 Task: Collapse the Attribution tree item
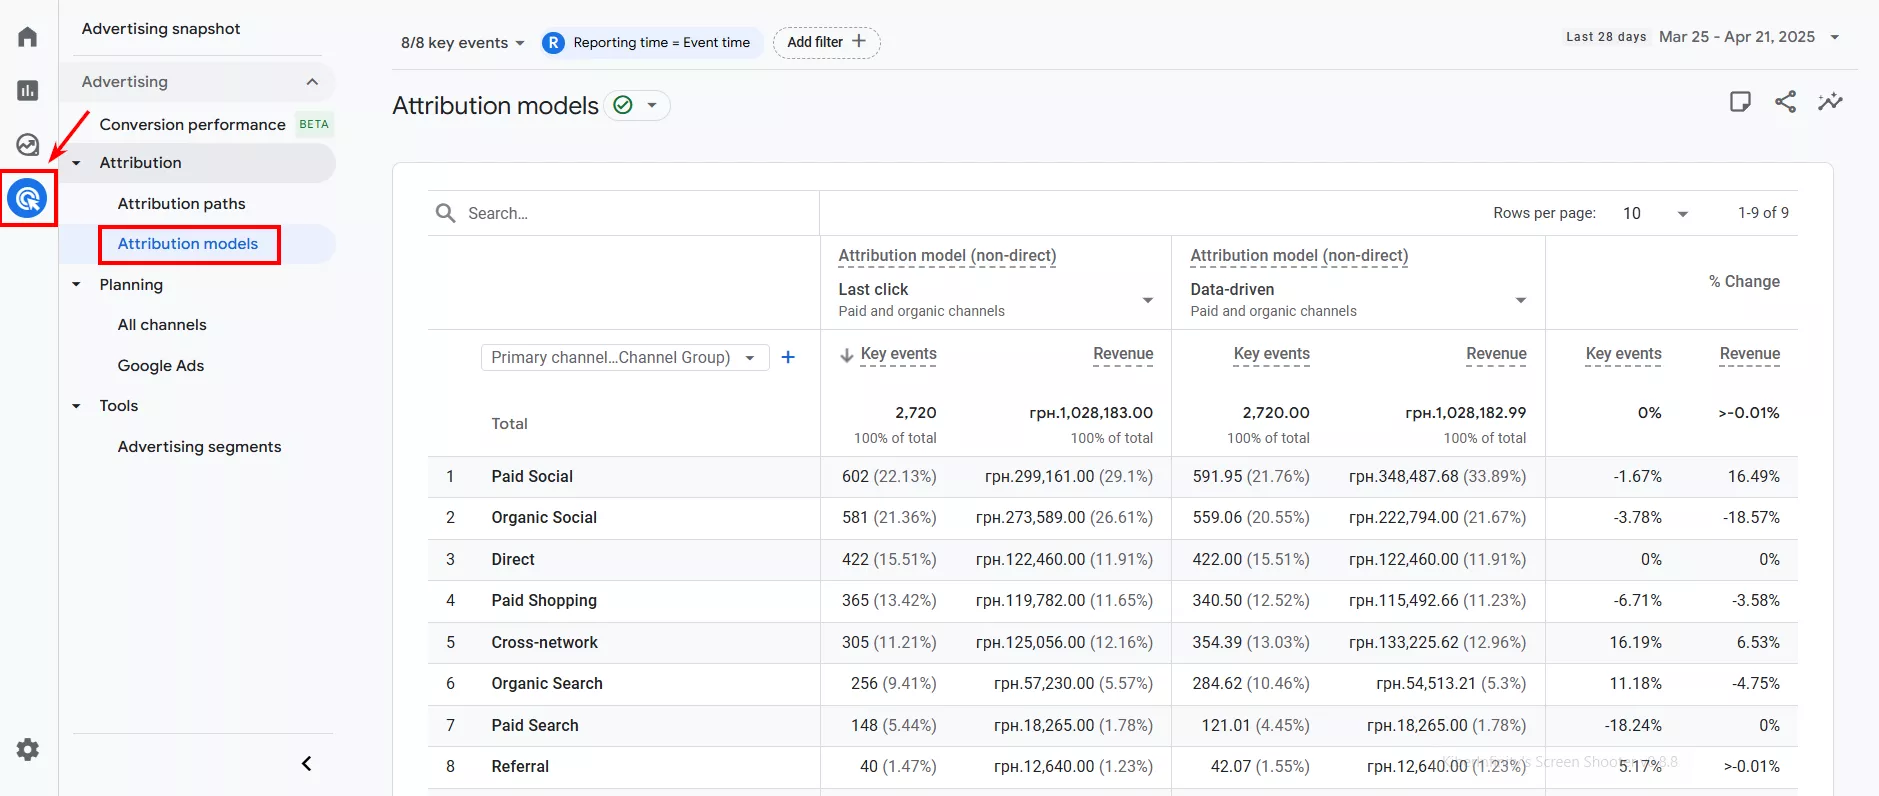point(76,163)
